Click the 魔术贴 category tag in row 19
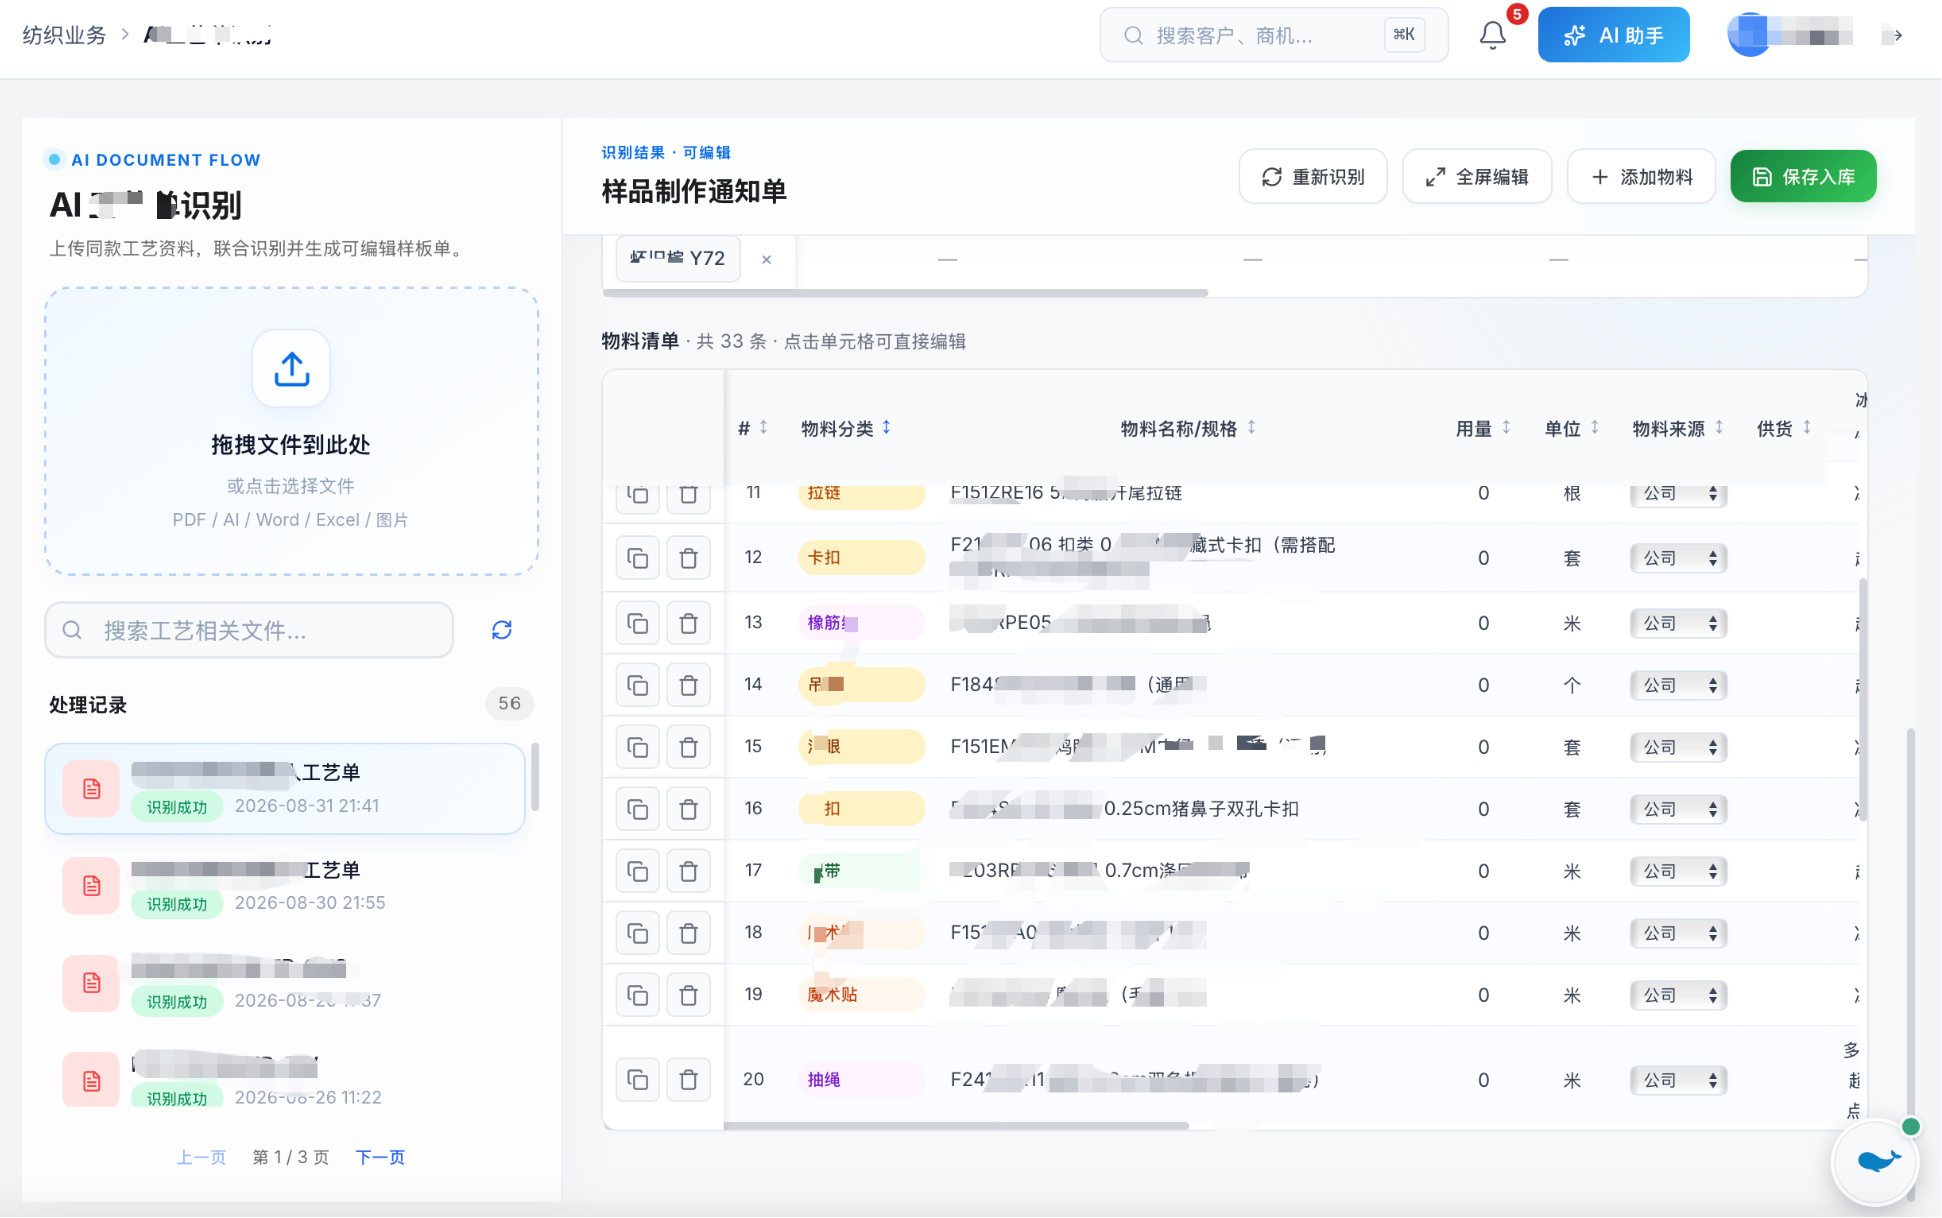Screen dimensions: 1942x1218 [860, 995]
